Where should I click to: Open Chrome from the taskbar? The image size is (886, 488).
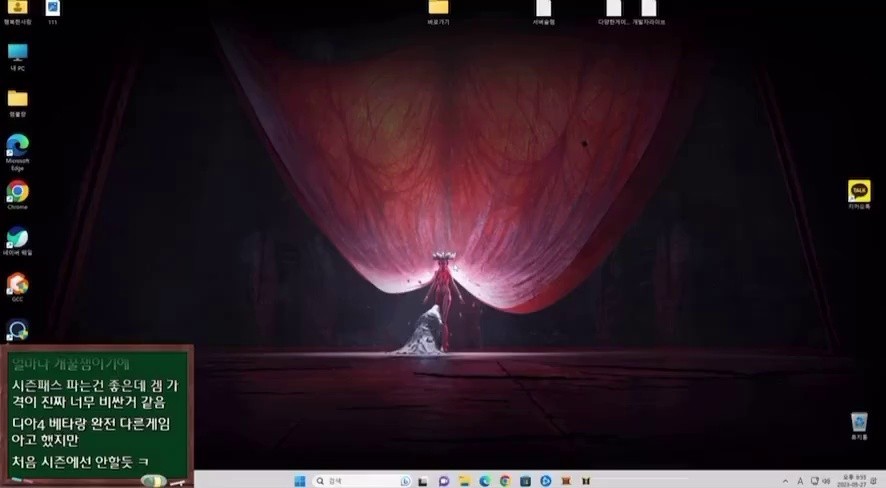(505, 481)
